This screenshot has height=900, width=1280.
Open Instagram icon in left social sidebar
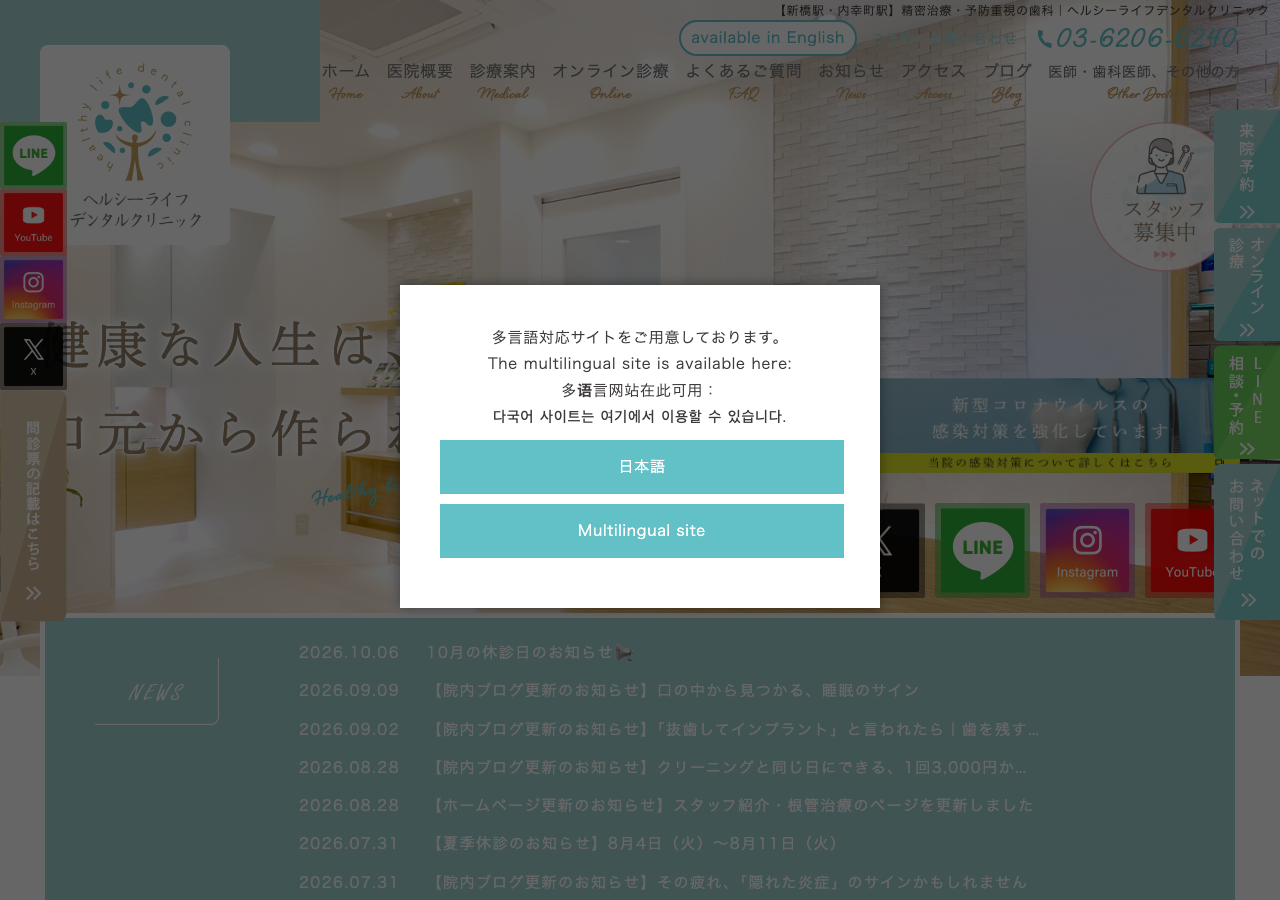(33, 289)
